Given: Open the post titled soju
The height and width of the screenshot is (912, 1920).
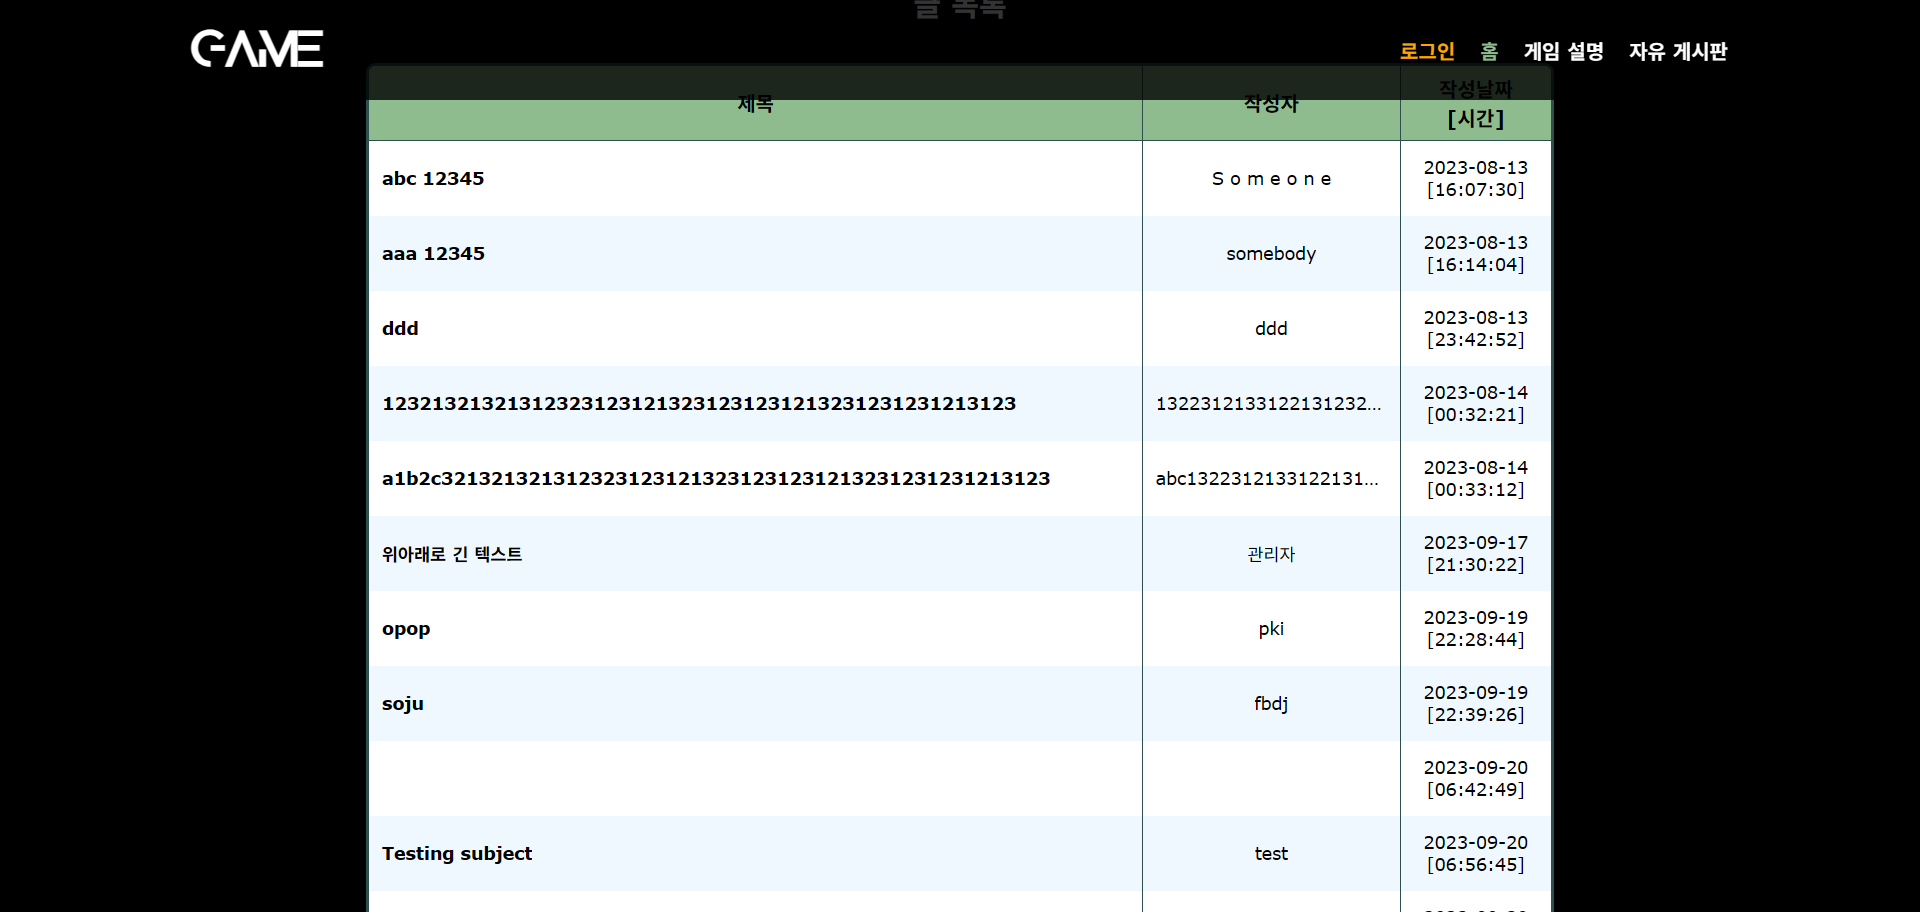Looking at the screenshot, I should click(403, 704).
